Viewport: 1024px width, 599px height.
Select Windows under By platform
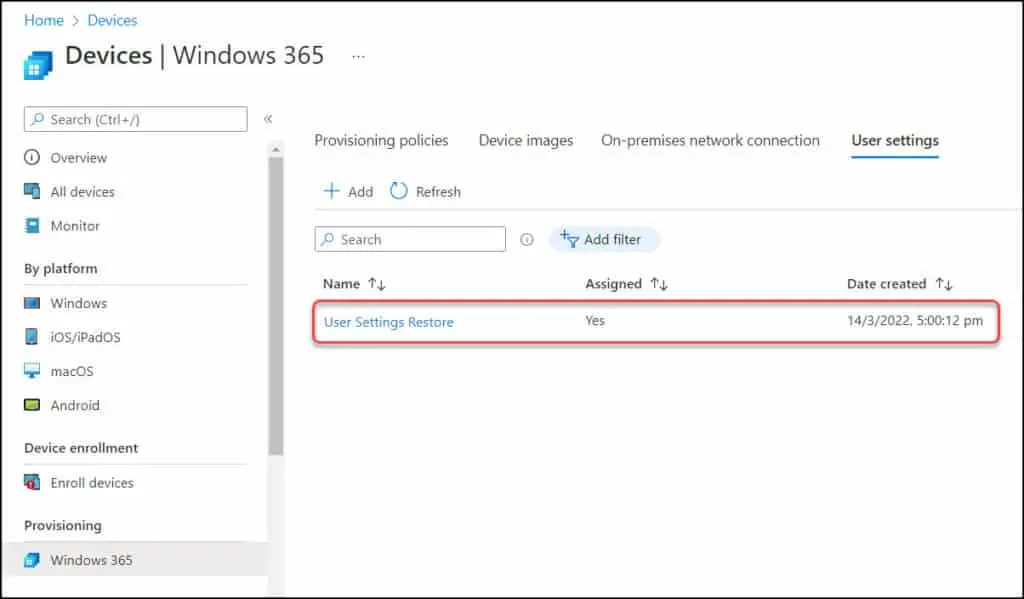click(78, 304)
